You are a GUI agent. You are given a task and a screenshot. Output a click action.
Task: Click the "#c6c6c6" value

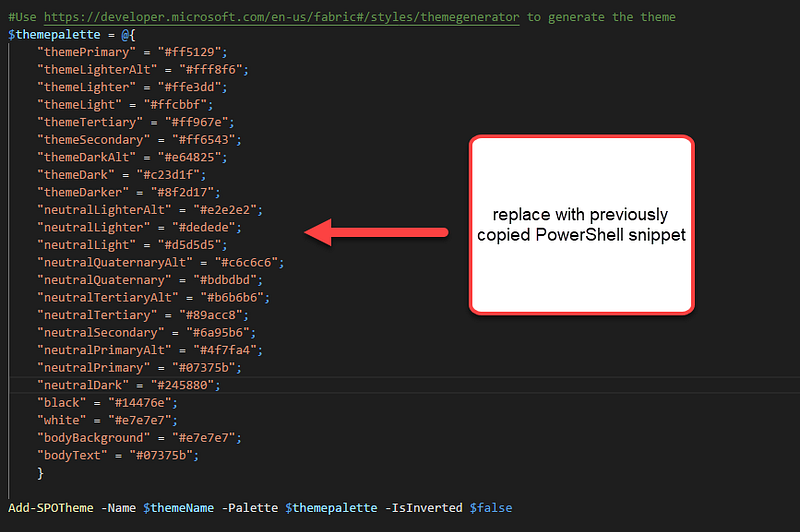[x=246, y=263]
